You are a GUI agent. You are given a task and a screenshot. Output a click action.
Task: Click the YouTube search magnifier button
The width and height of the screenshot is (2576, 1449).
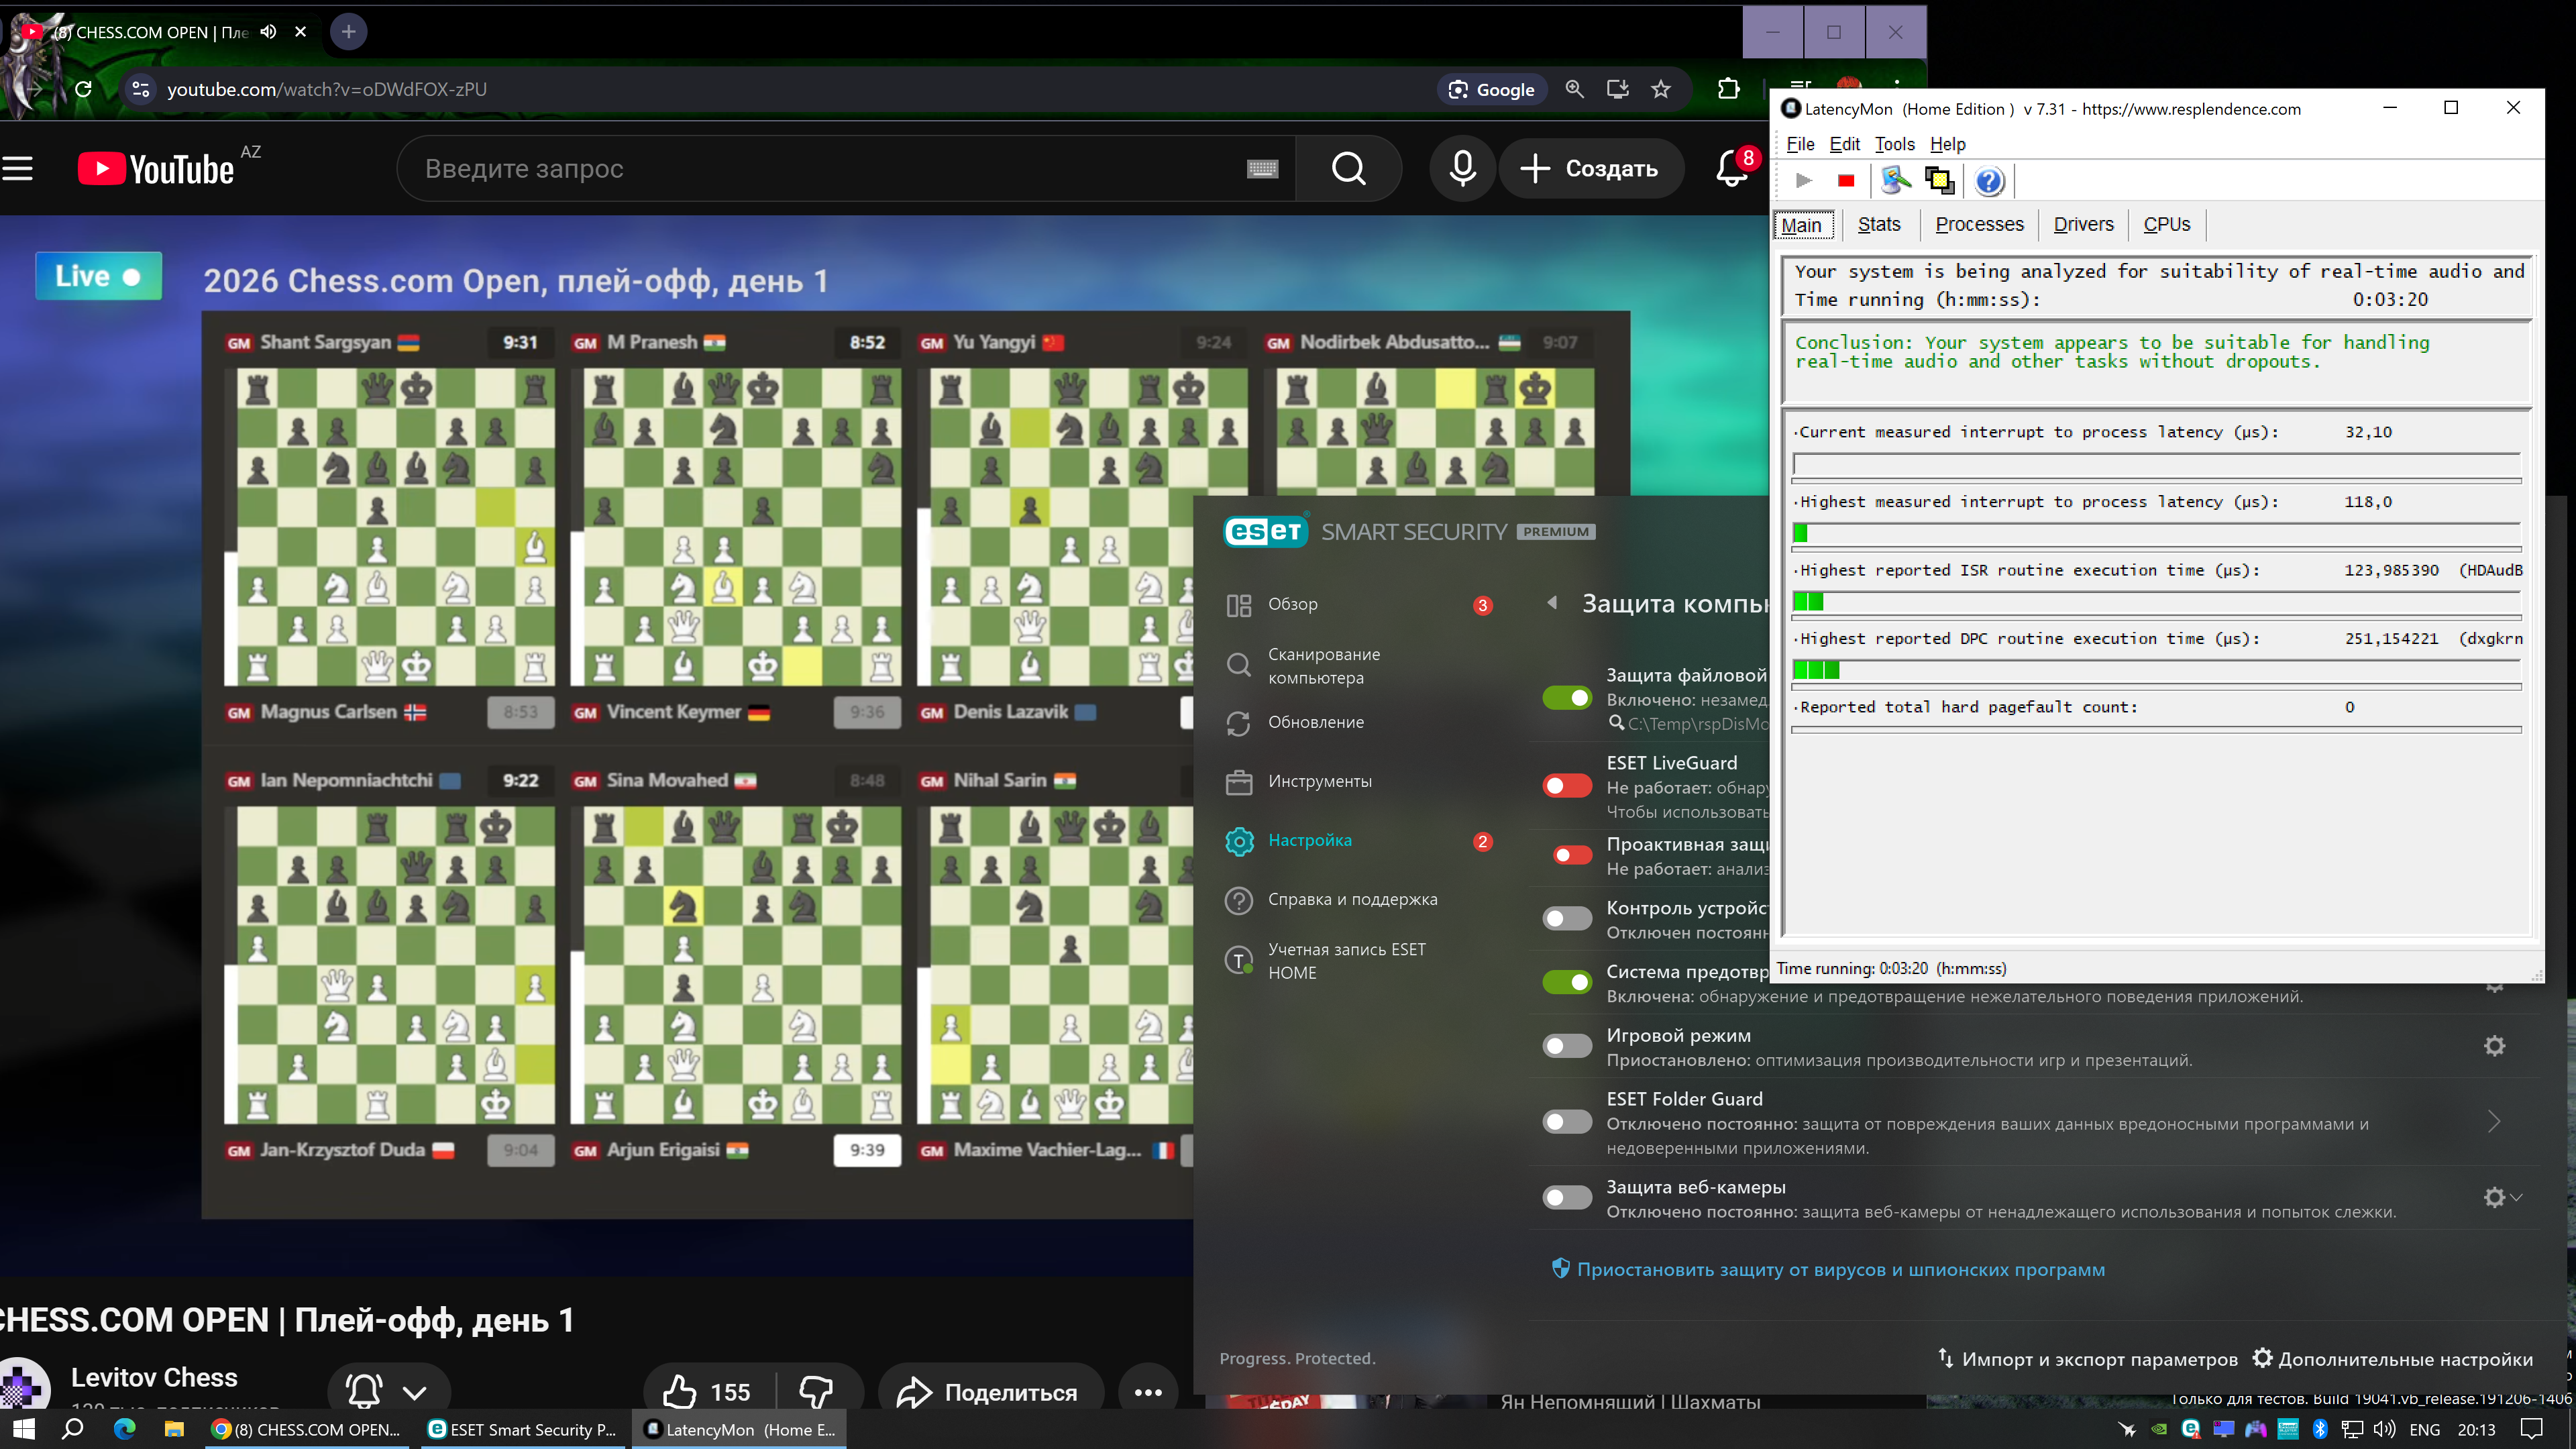pos(1348,169)
